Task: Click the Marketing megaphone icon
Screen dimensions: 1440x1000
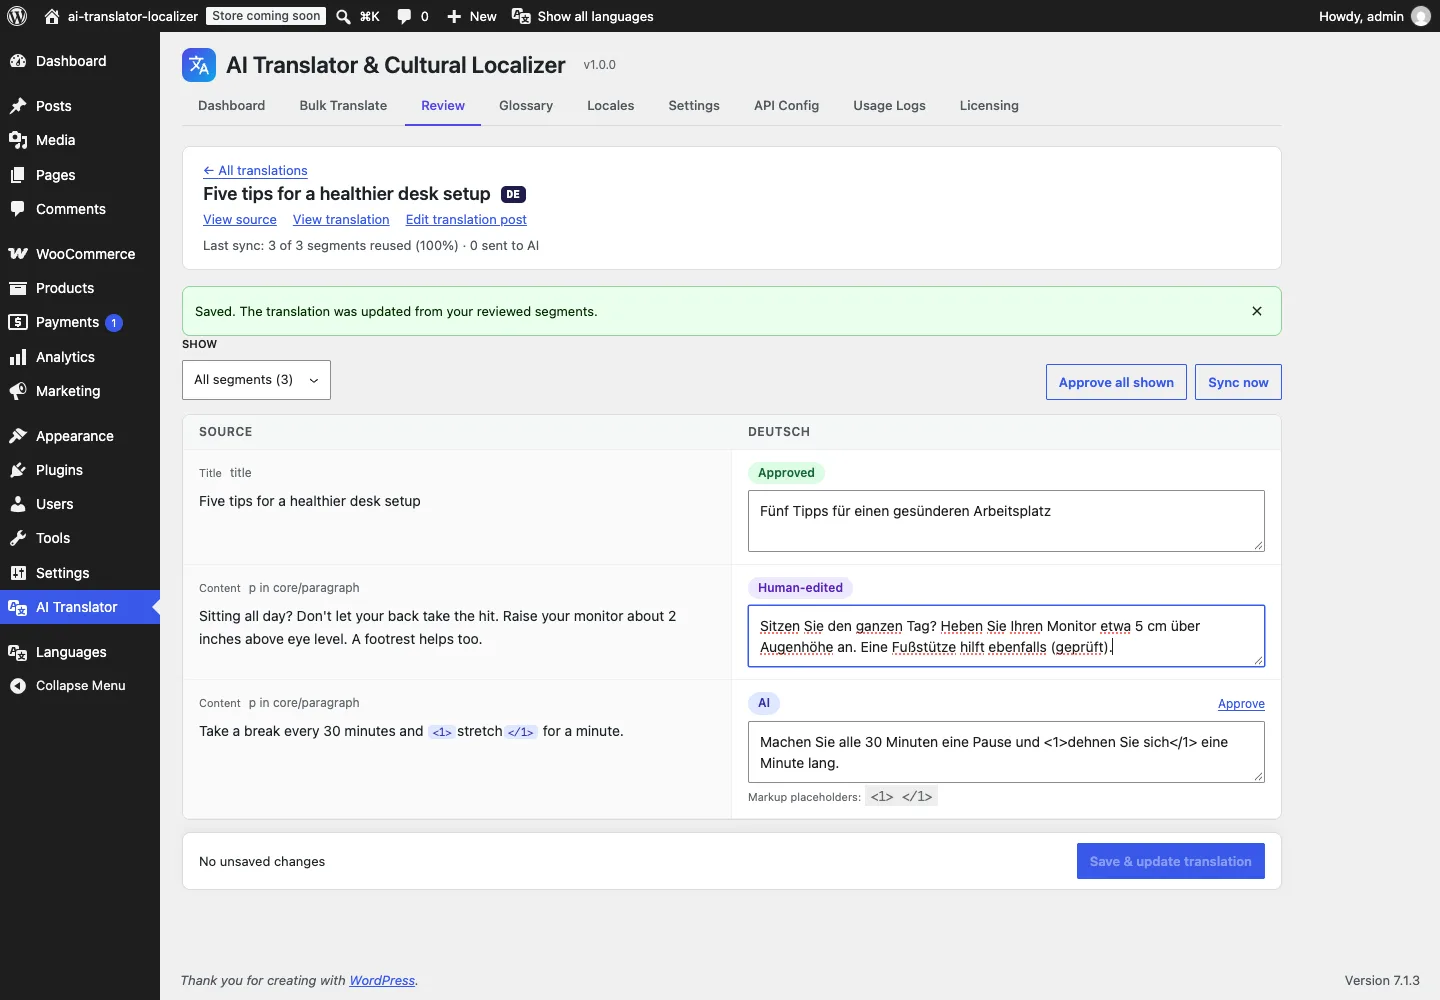Action: [x=18, y=391]
